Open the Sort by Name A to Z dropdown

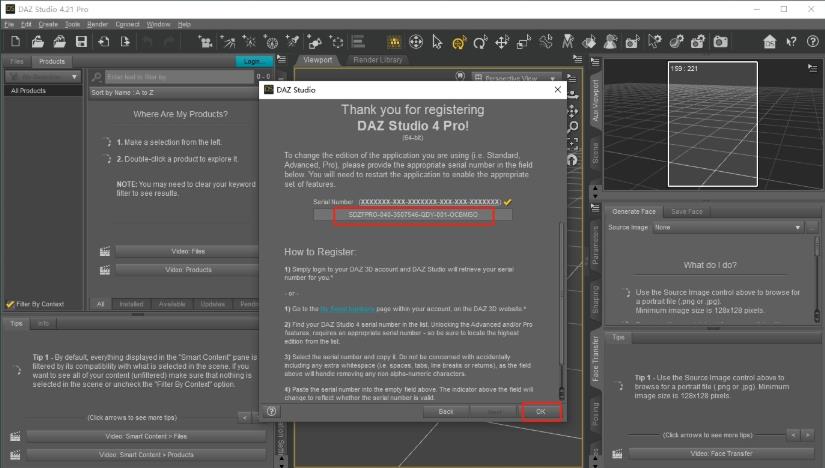pos(174,93)
